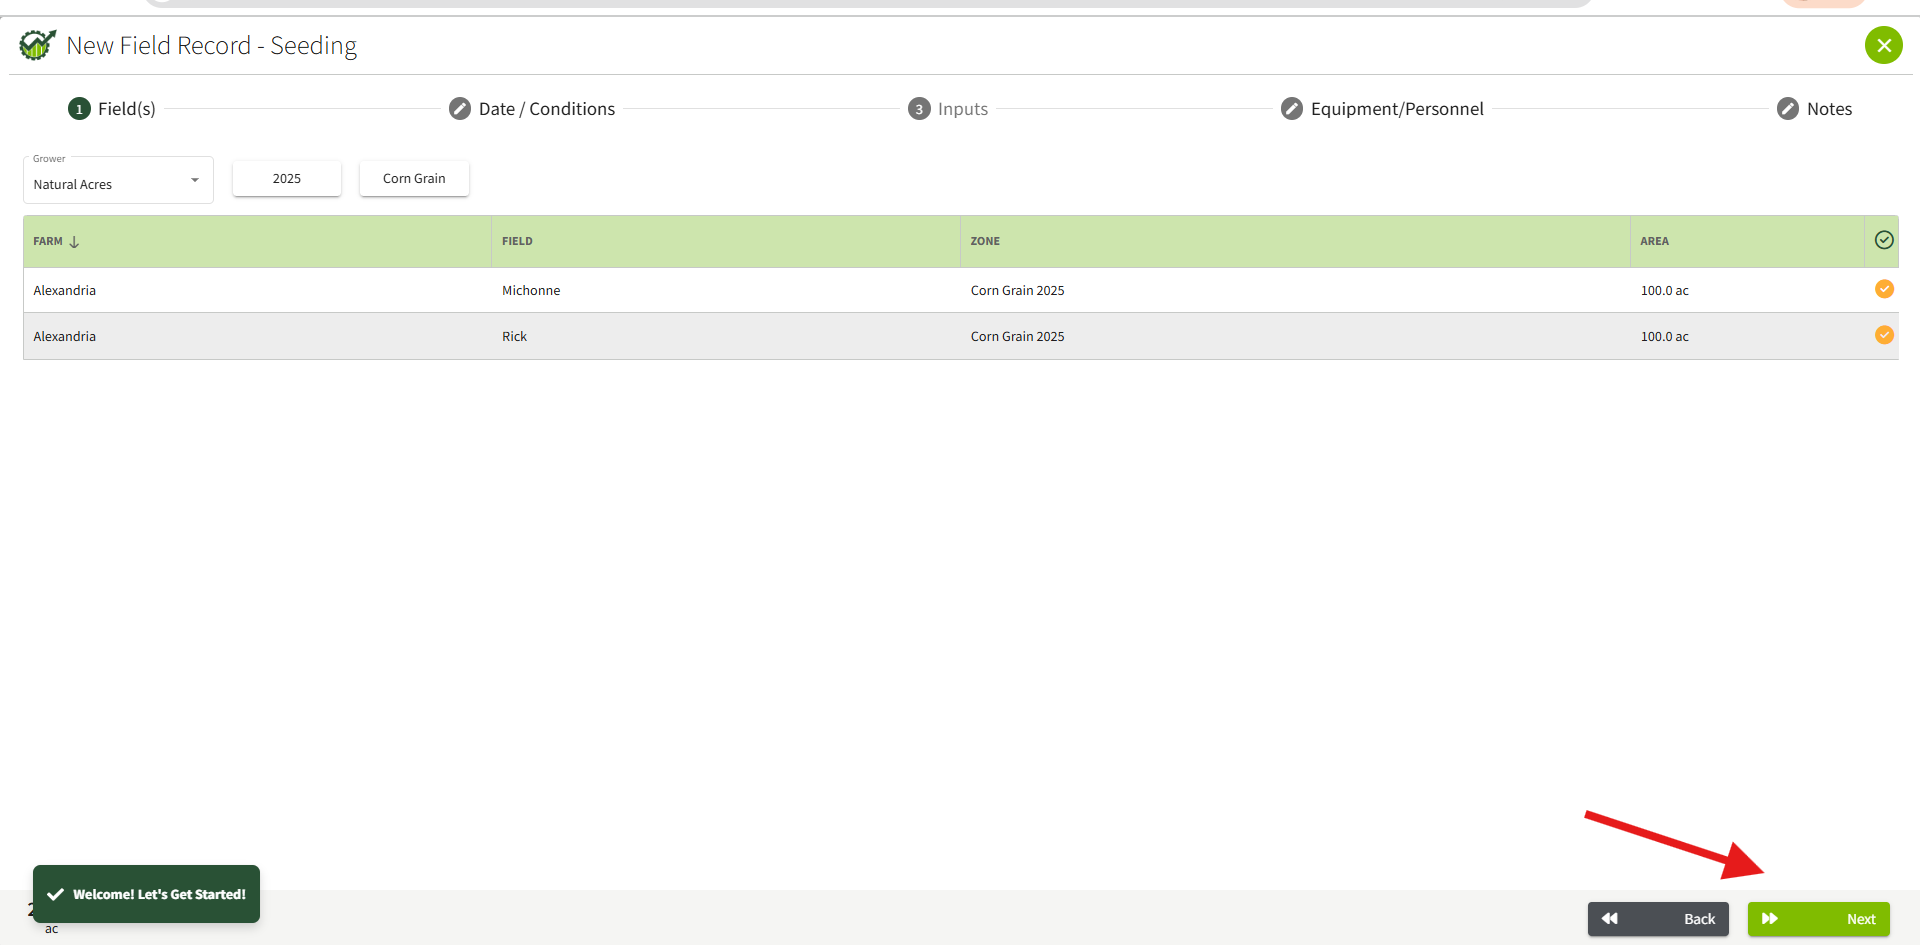Open the Date / Conditions step

532,109
